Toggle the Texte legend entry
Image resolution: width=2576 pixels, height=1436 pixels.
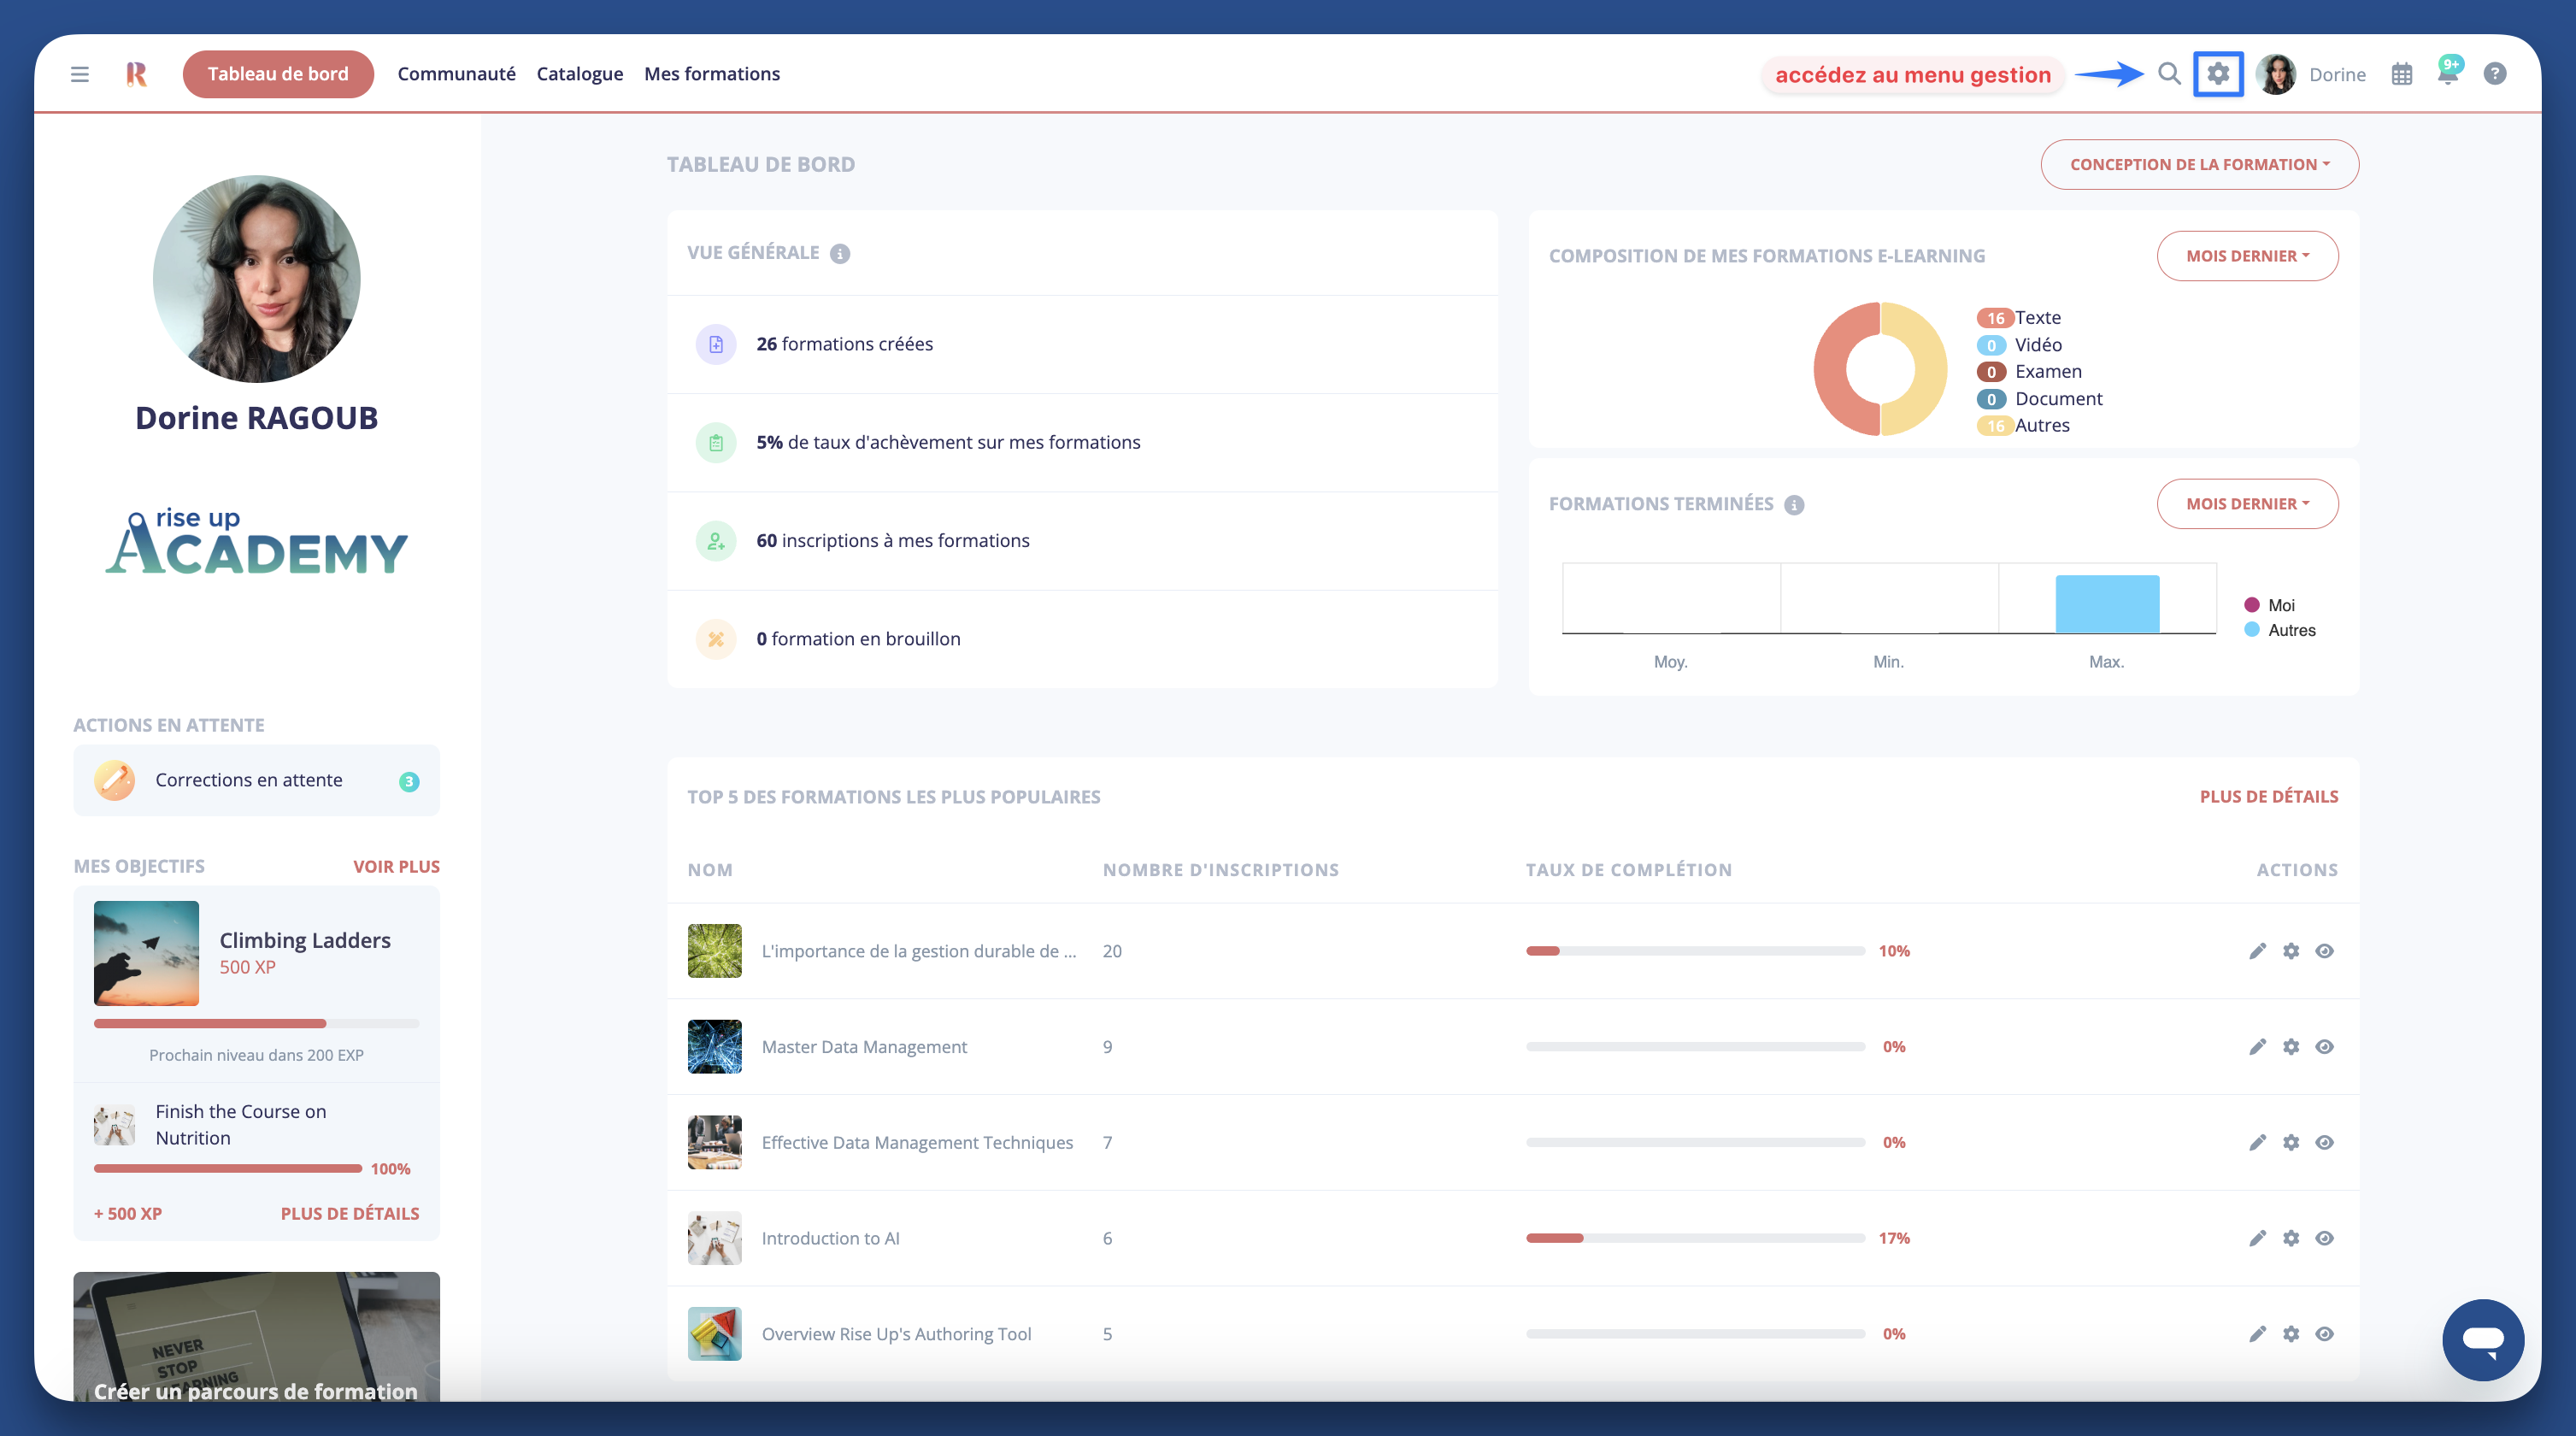pos(2018,318)
